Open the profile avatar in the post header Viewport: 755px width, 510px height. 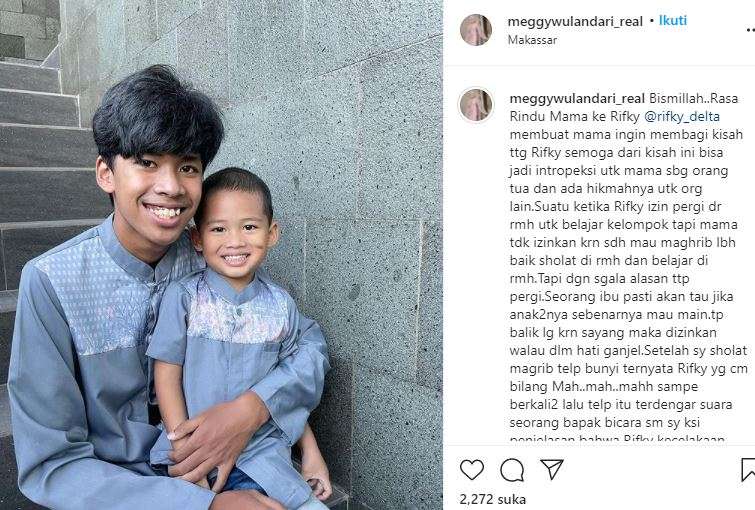(476, 29)
